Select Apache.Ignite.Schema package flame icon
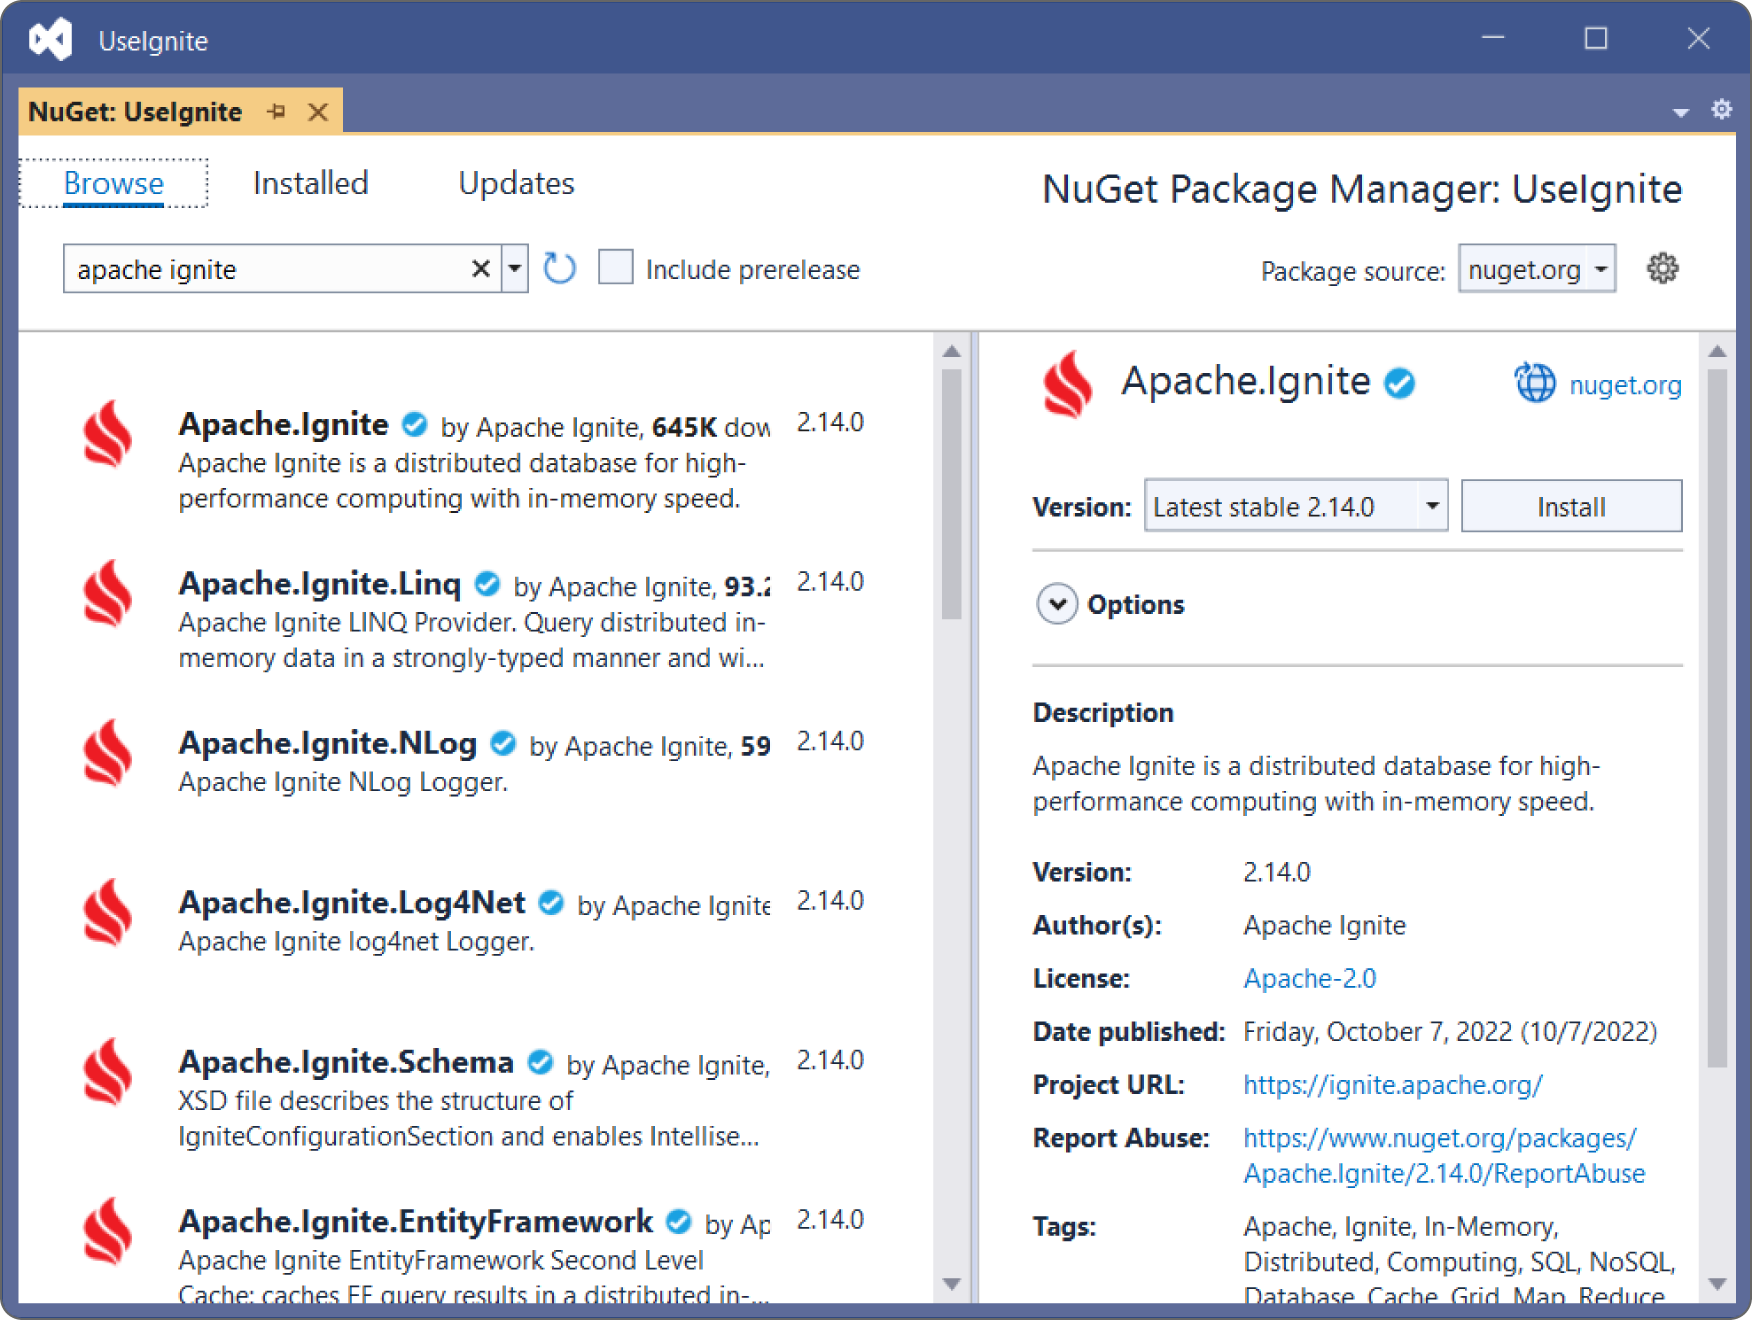 pos(108,1072)
